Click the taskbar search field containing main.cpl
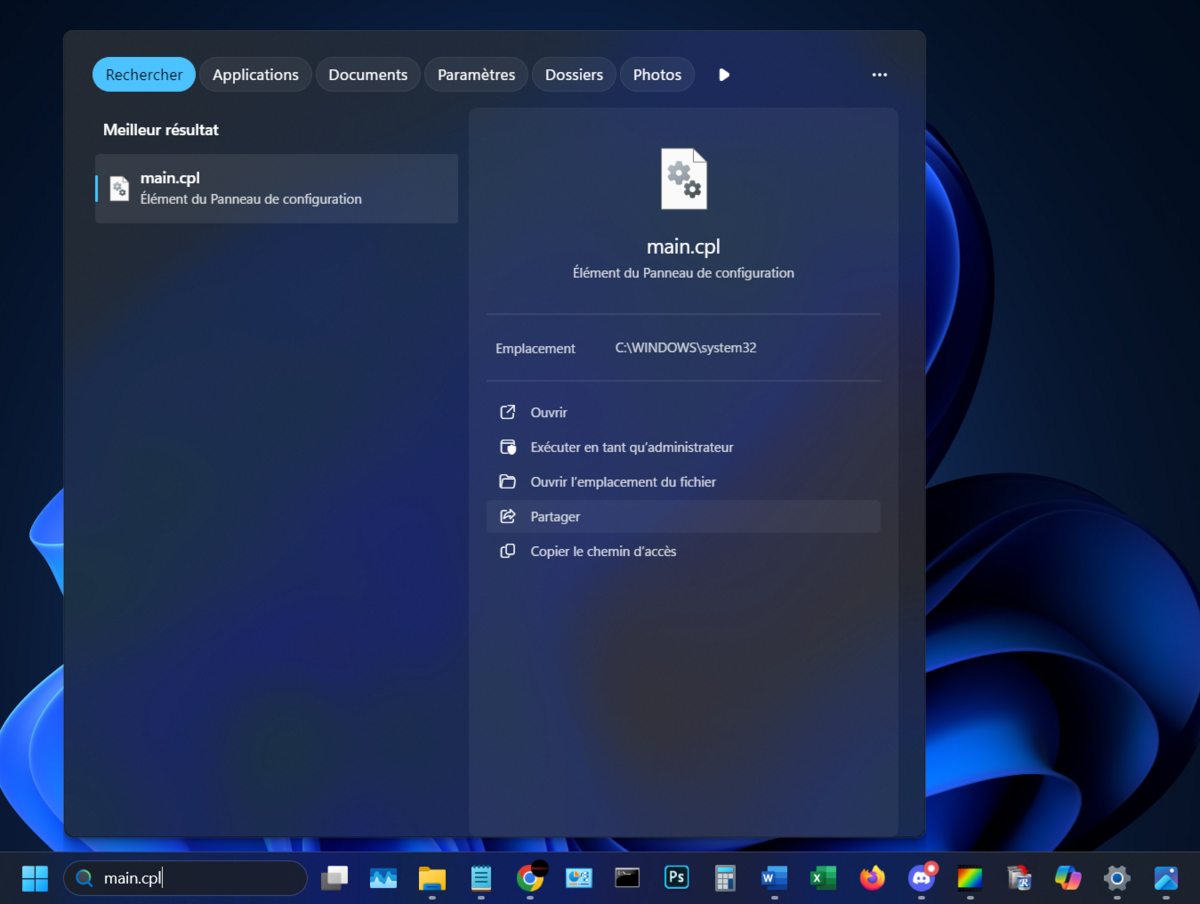 pos(185,878)
